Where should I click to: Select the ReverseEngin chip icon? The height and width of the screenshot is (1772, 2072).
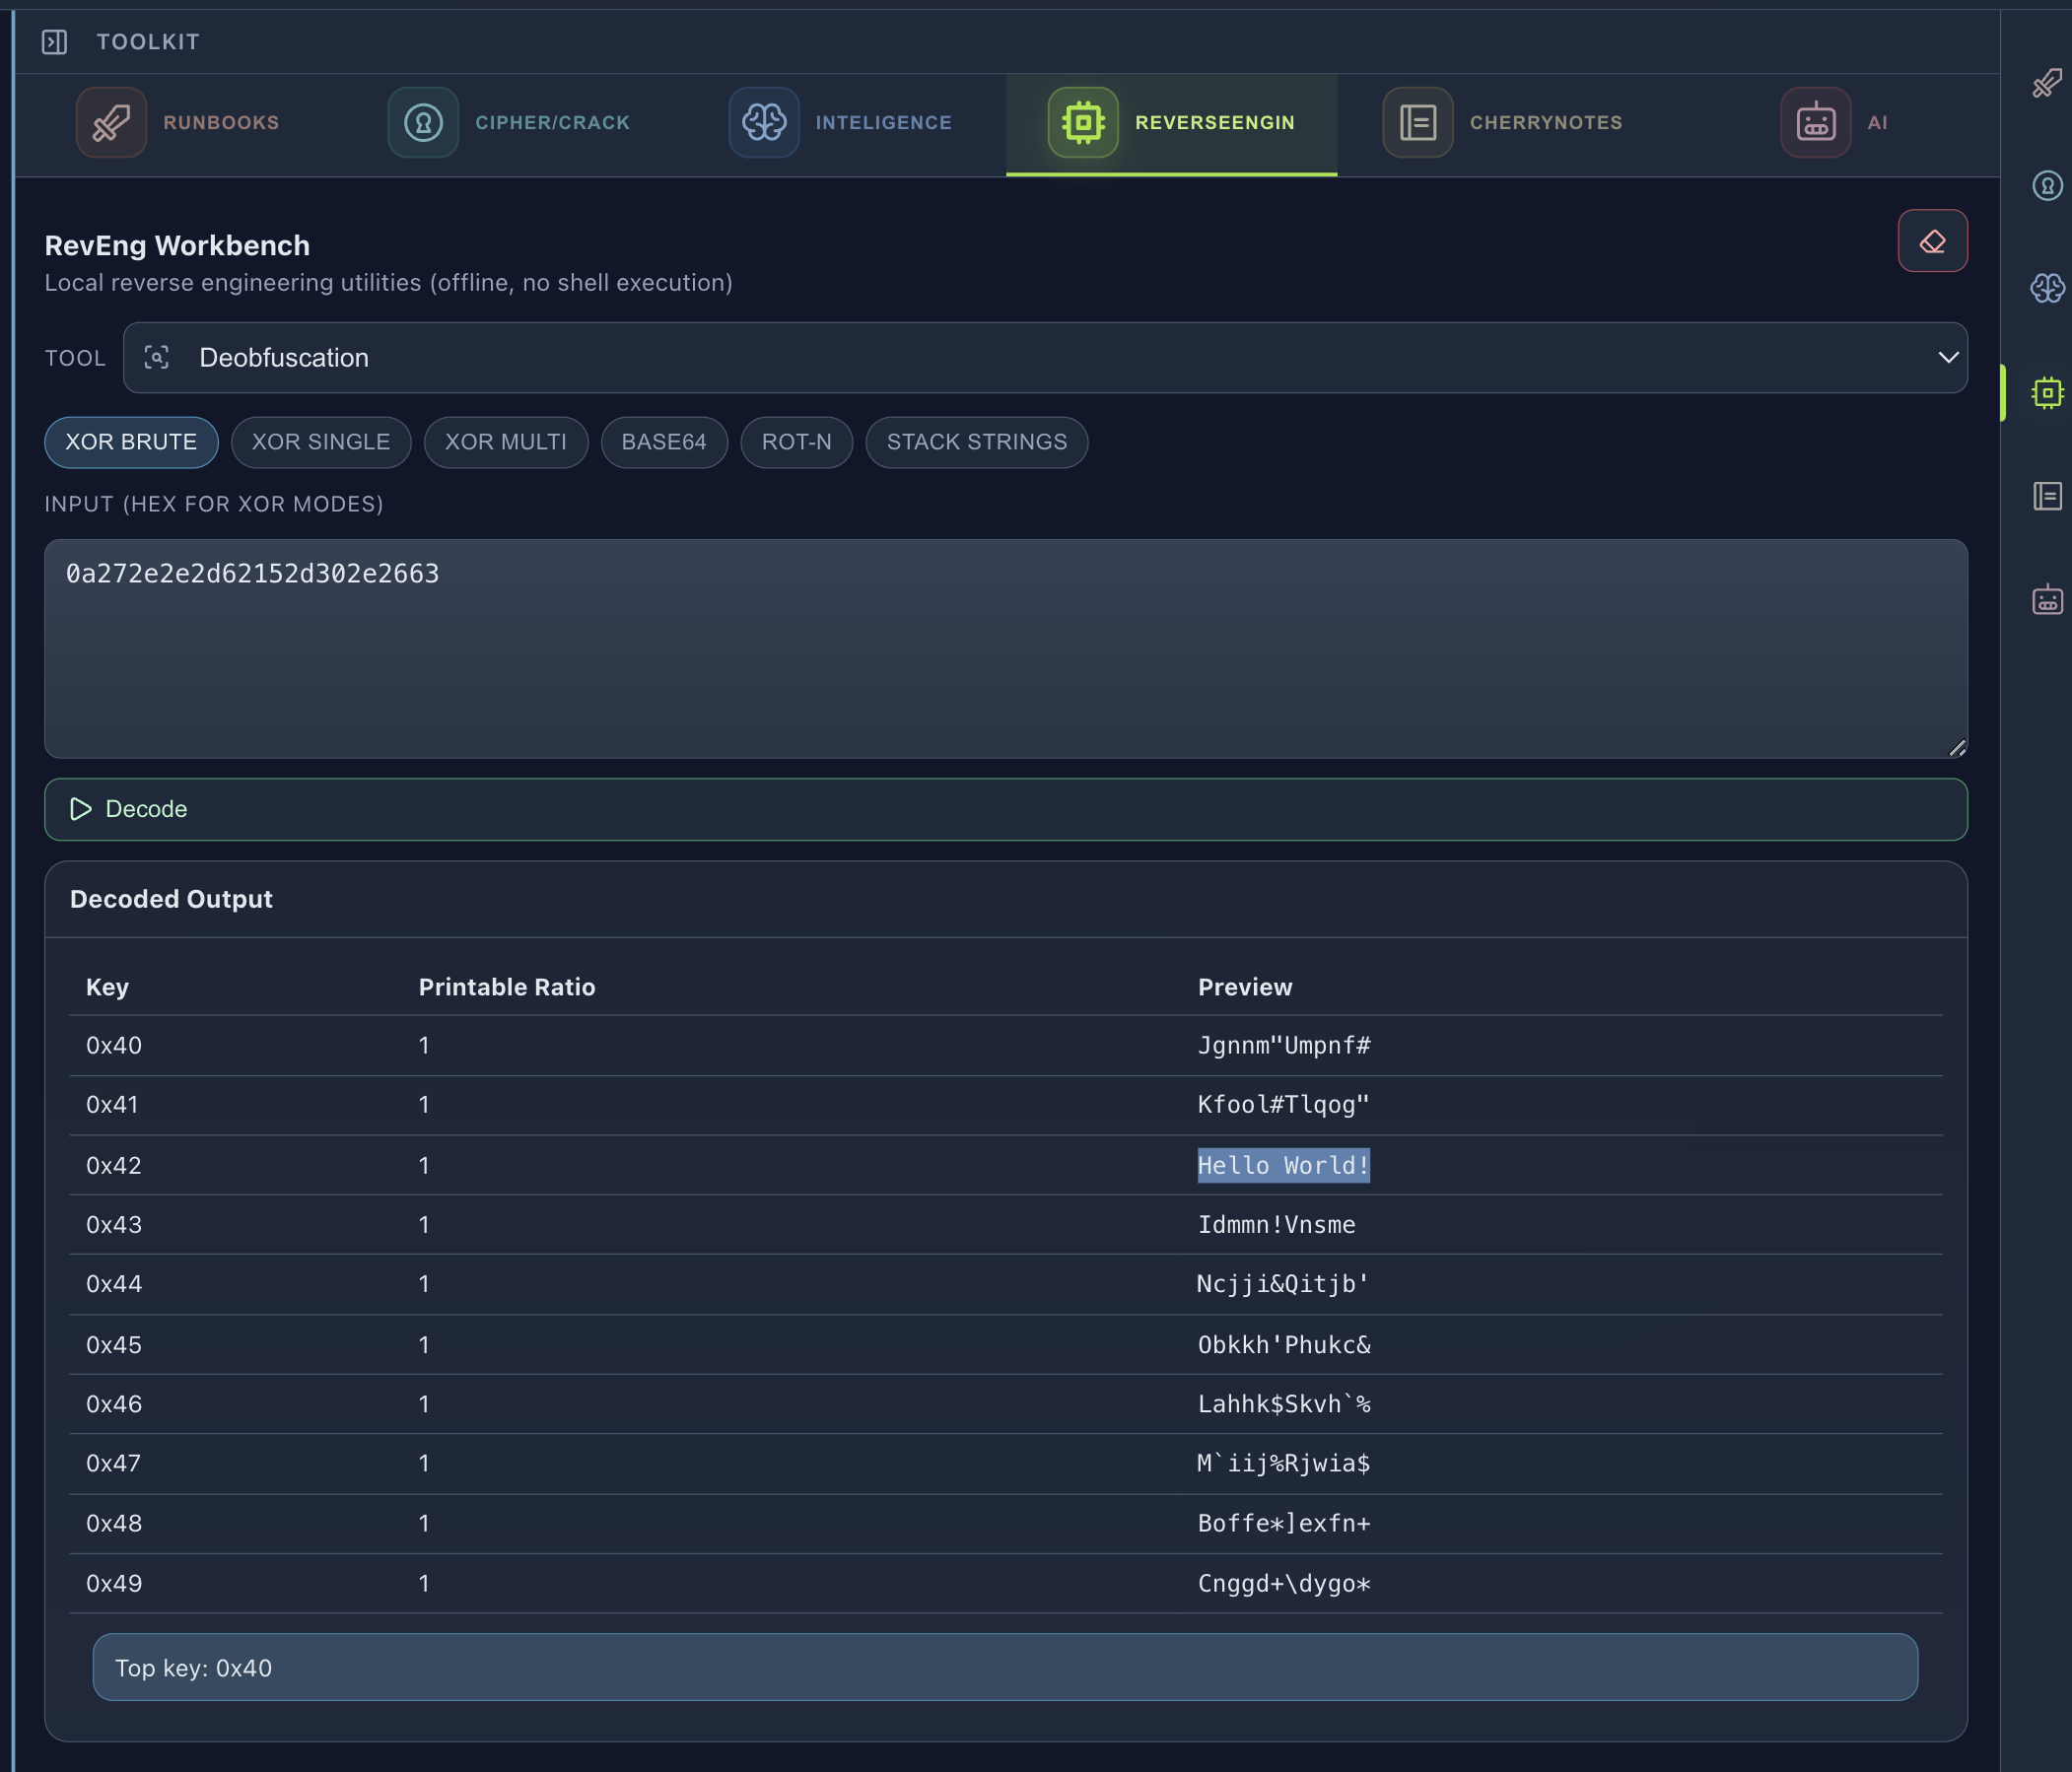1083,122
